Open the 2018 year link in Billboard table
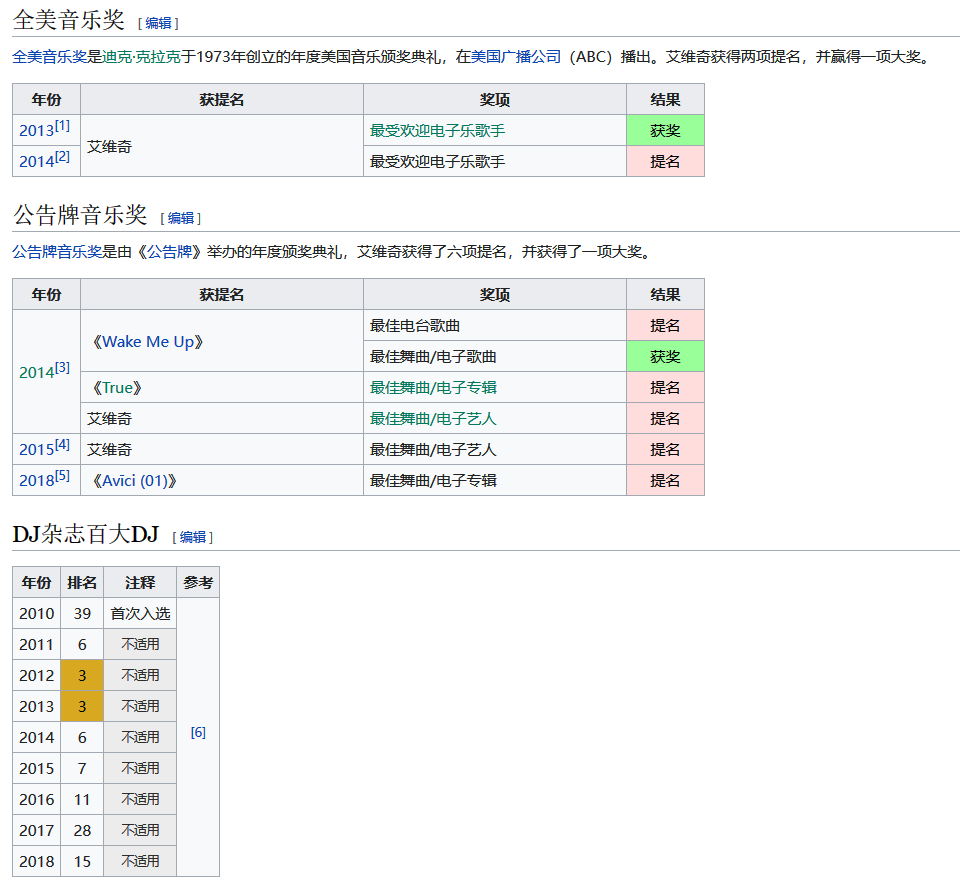Image resolution: width=960 pixels, height=891 pixels. 37,481
